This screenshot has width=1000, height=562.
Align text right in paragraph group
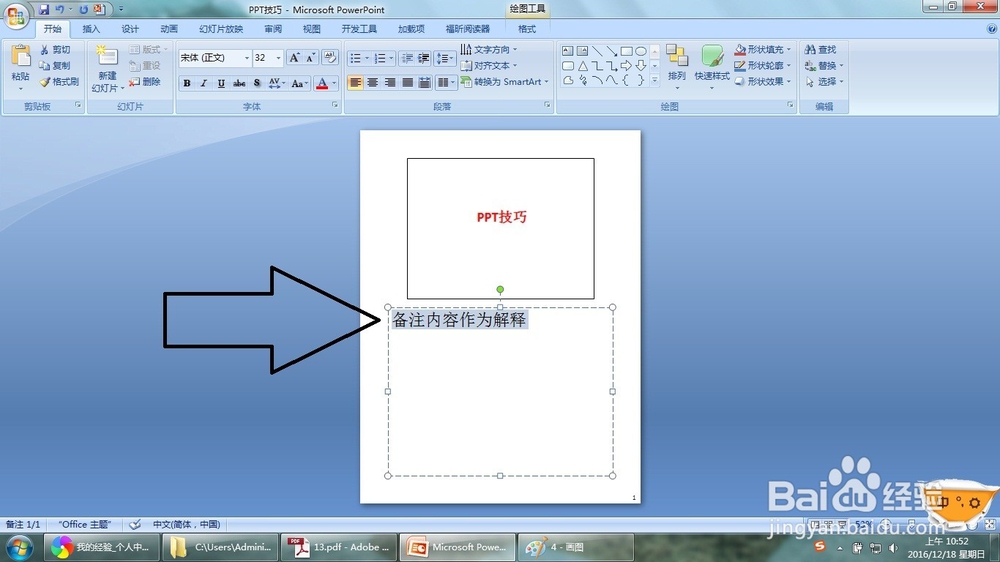(390, 82)
